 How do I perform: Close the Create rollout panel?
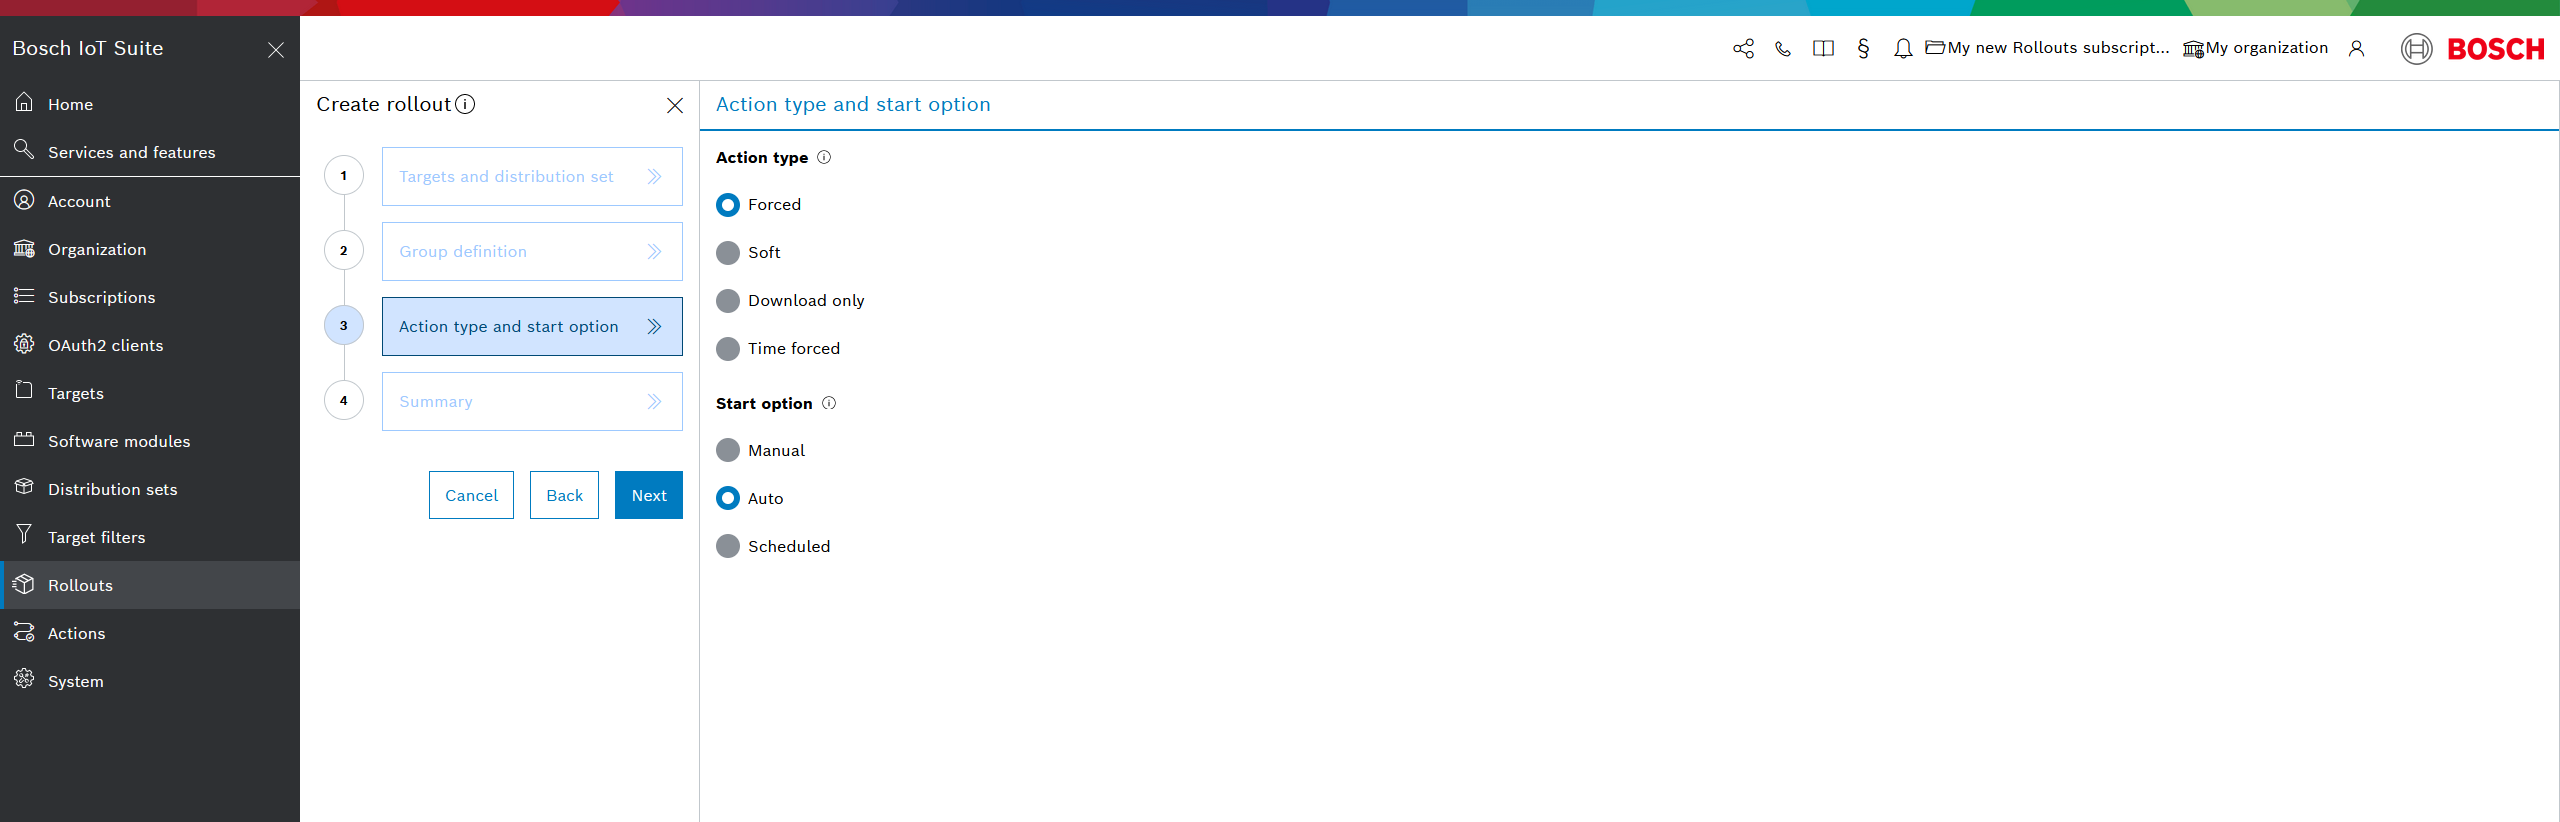tap(675, 106)
